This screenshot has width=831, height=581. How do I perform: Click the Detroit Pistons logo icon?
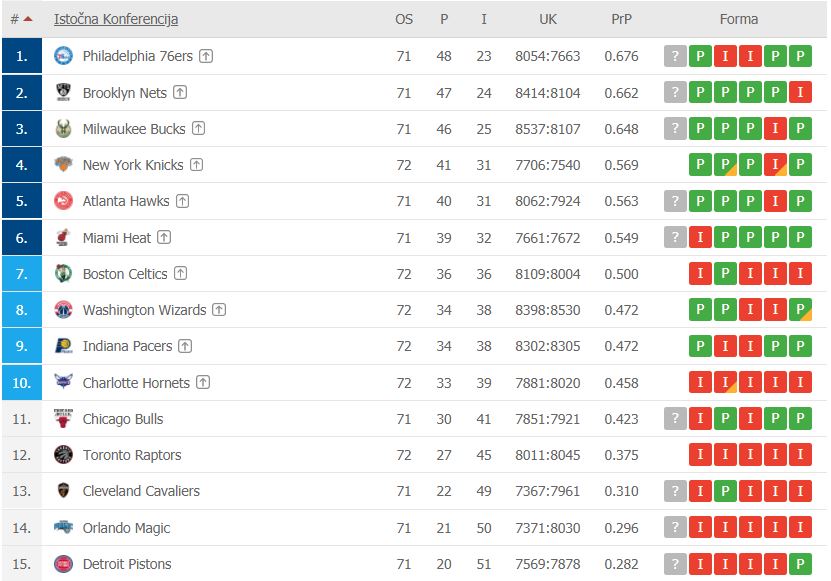coord(63,564)
